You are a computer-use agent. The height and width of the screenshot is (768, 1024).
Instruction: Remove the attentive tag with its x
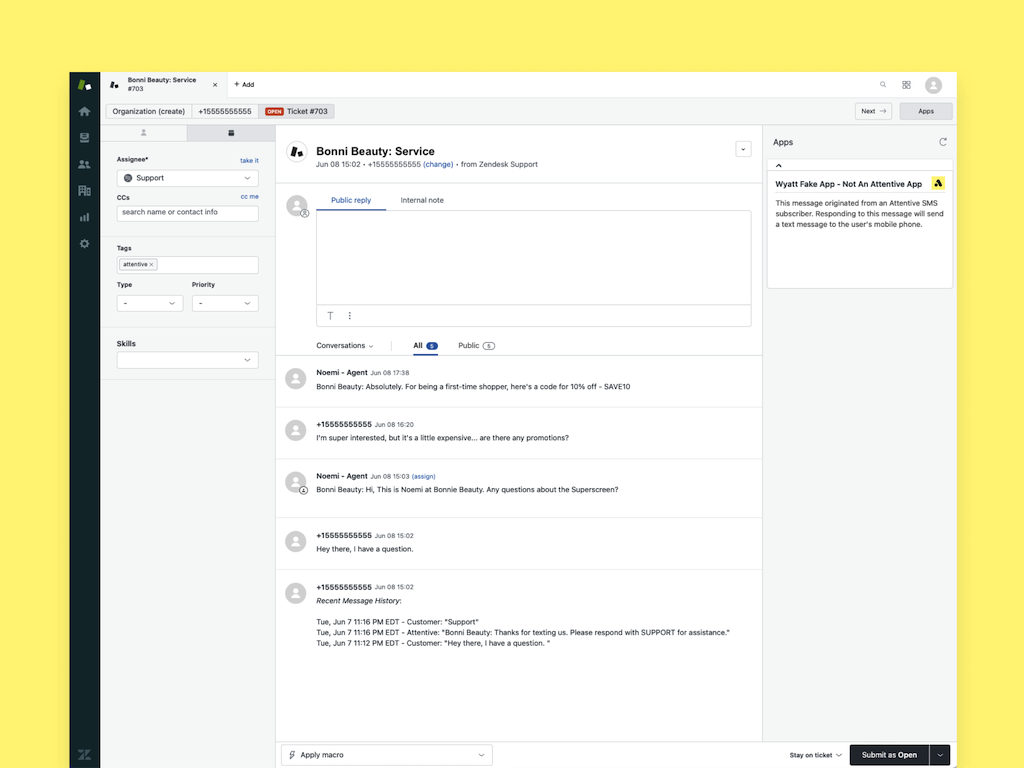(152, 264)
